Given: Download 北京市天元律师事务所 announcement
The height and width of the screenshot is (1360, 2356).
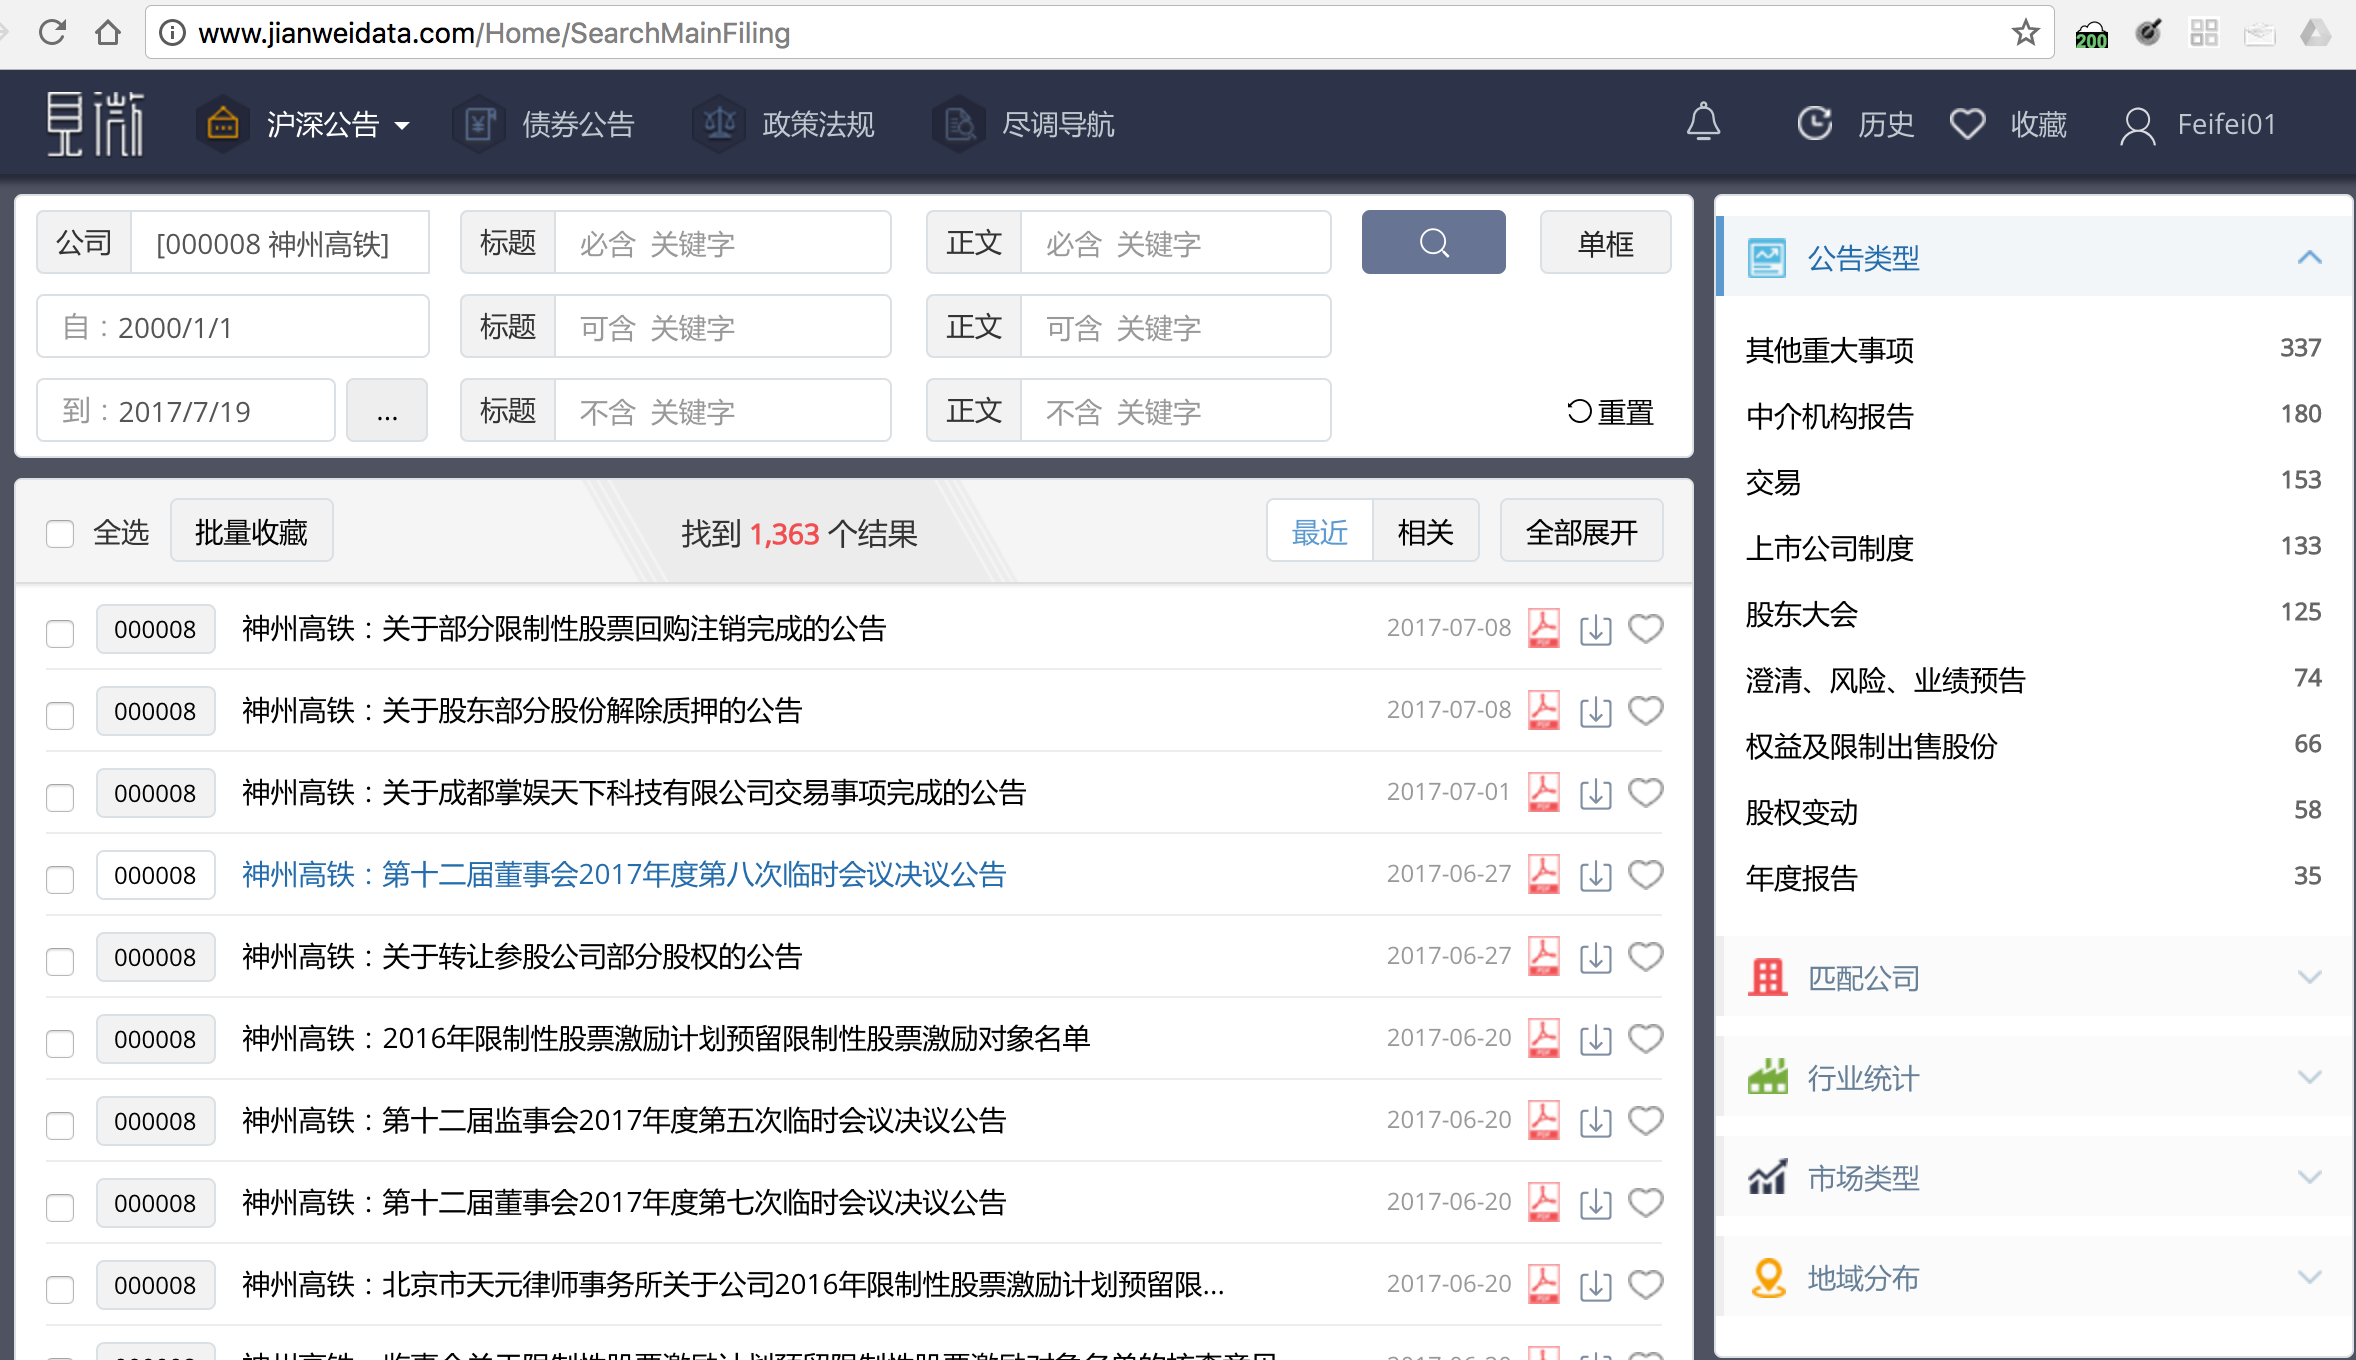Looking at the screenshot, I should [x=1595, y=1285].
